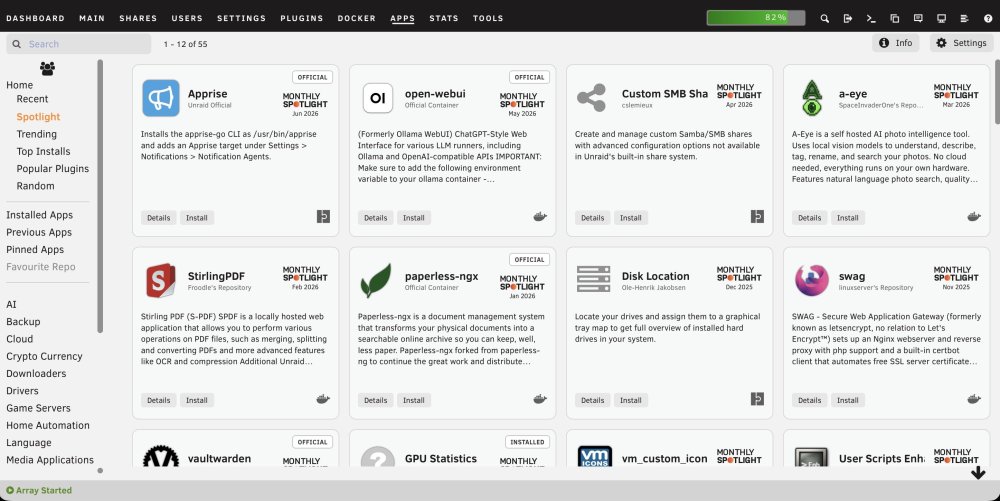Image resolution: width=1000 pixels, height=501 pixels.
Task: Click plugin type icon on Apprise card
Action: (x=323, y=216)
